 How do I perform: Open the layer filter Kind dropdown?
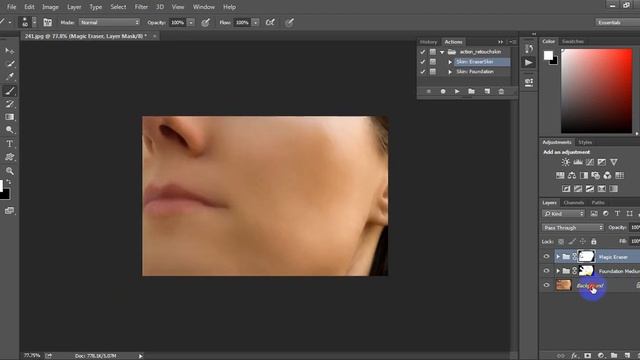(x=563, y=213)
